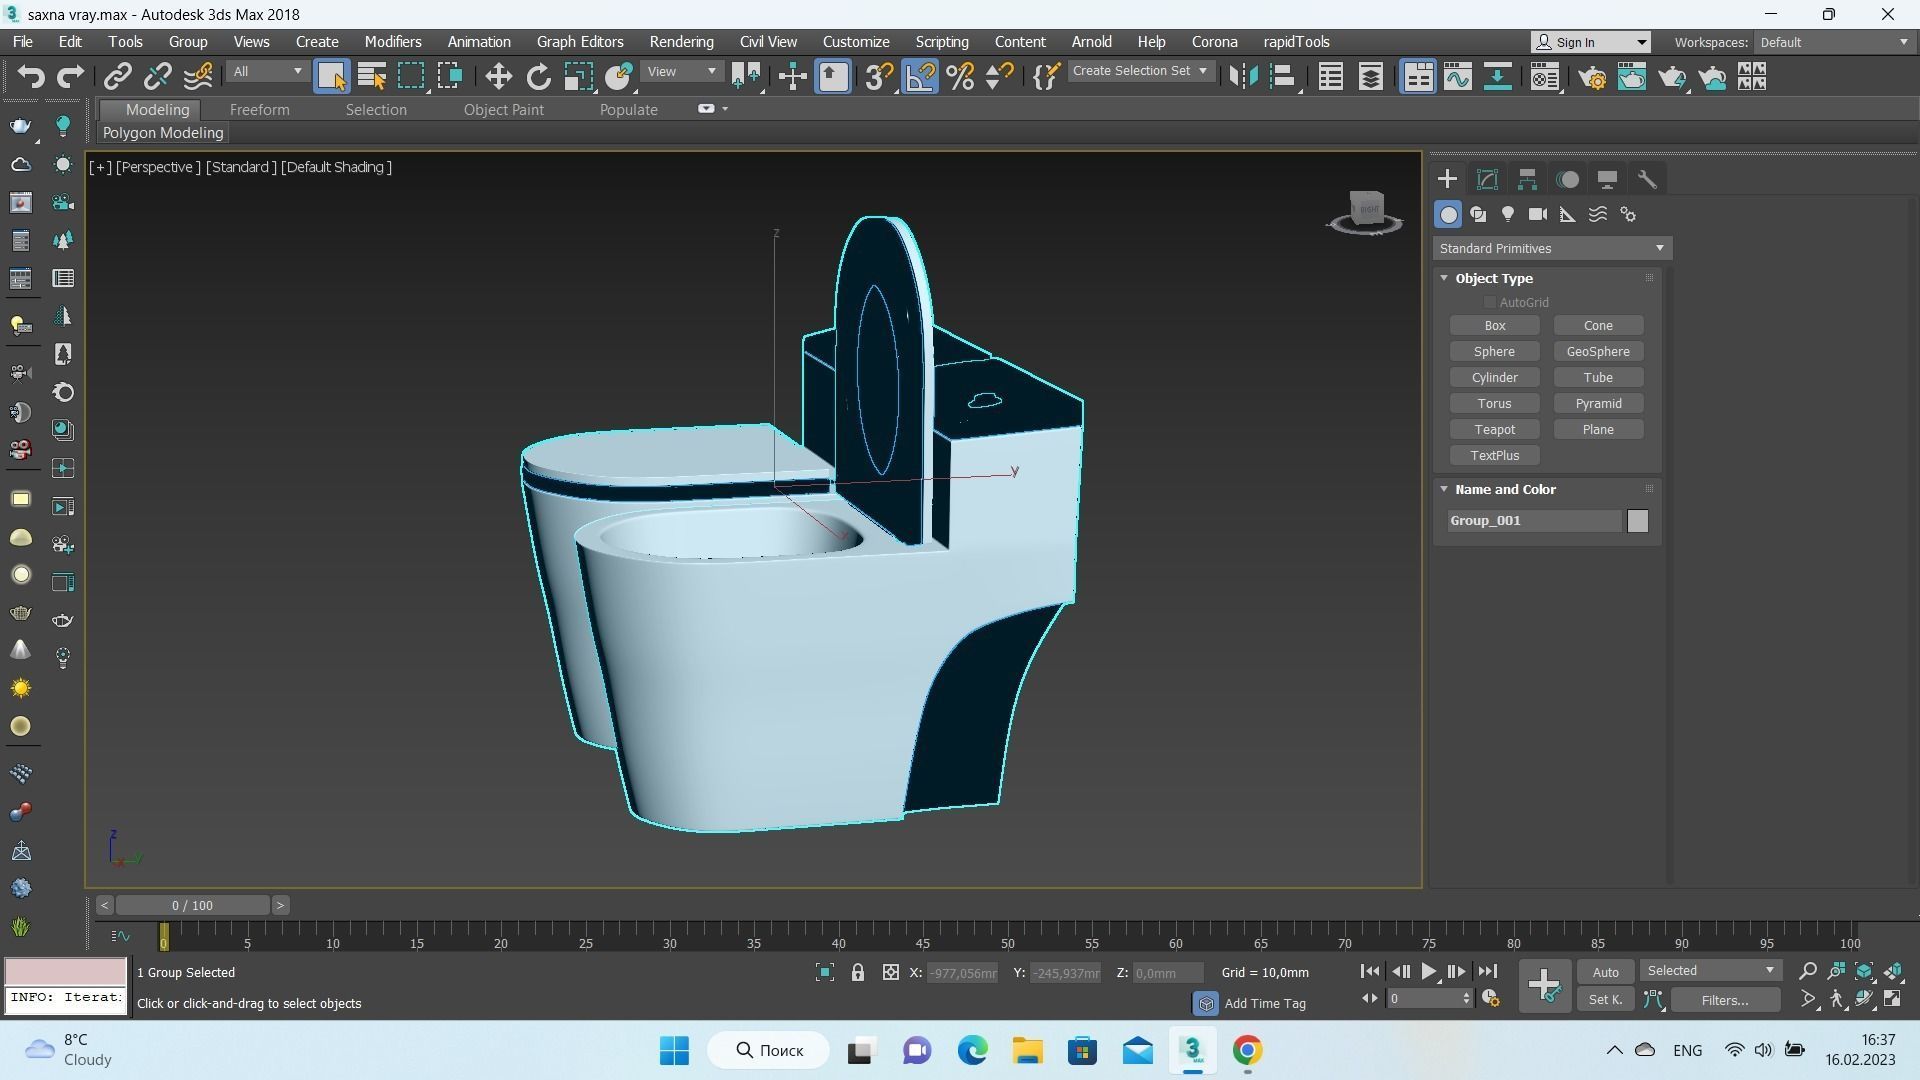The width and height of the screenshot is (1920, 1080).
Task: Choose the Select and Scale tool
Action: click(578, 77)
